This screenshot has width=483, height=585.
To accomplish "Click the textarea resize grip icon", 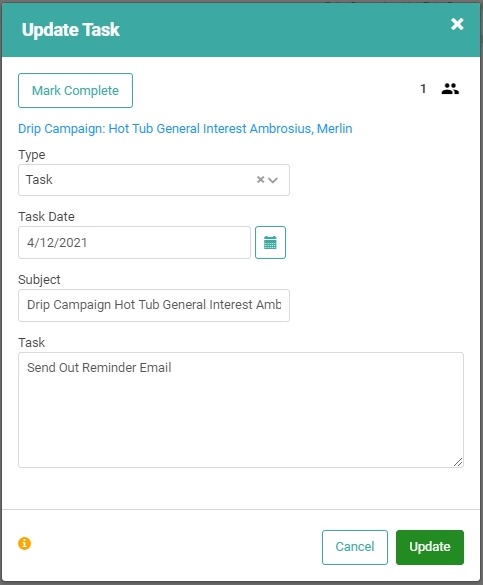I will (458, 462).
